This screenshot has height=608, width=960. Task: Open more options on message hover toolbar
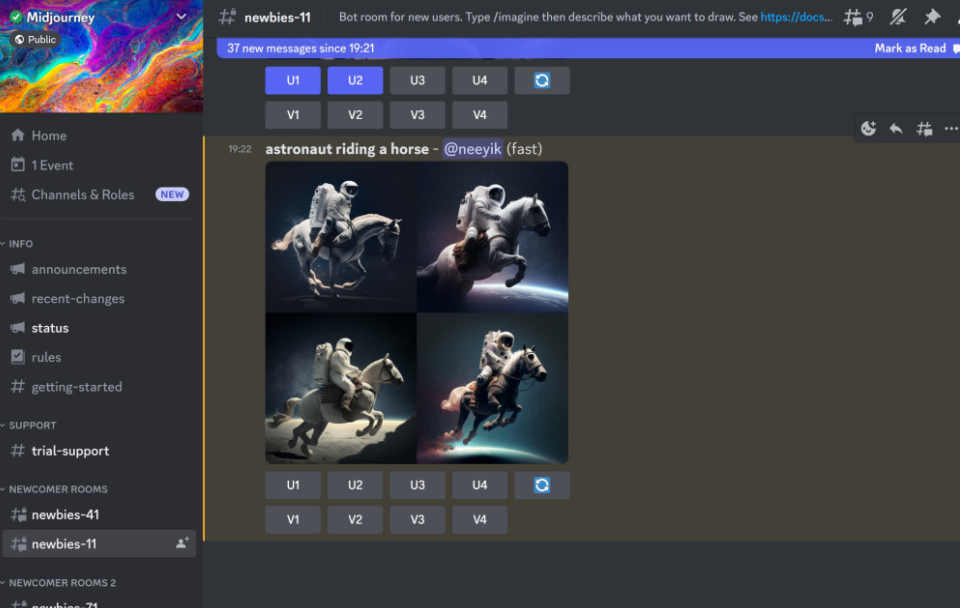tap(950, 129)
